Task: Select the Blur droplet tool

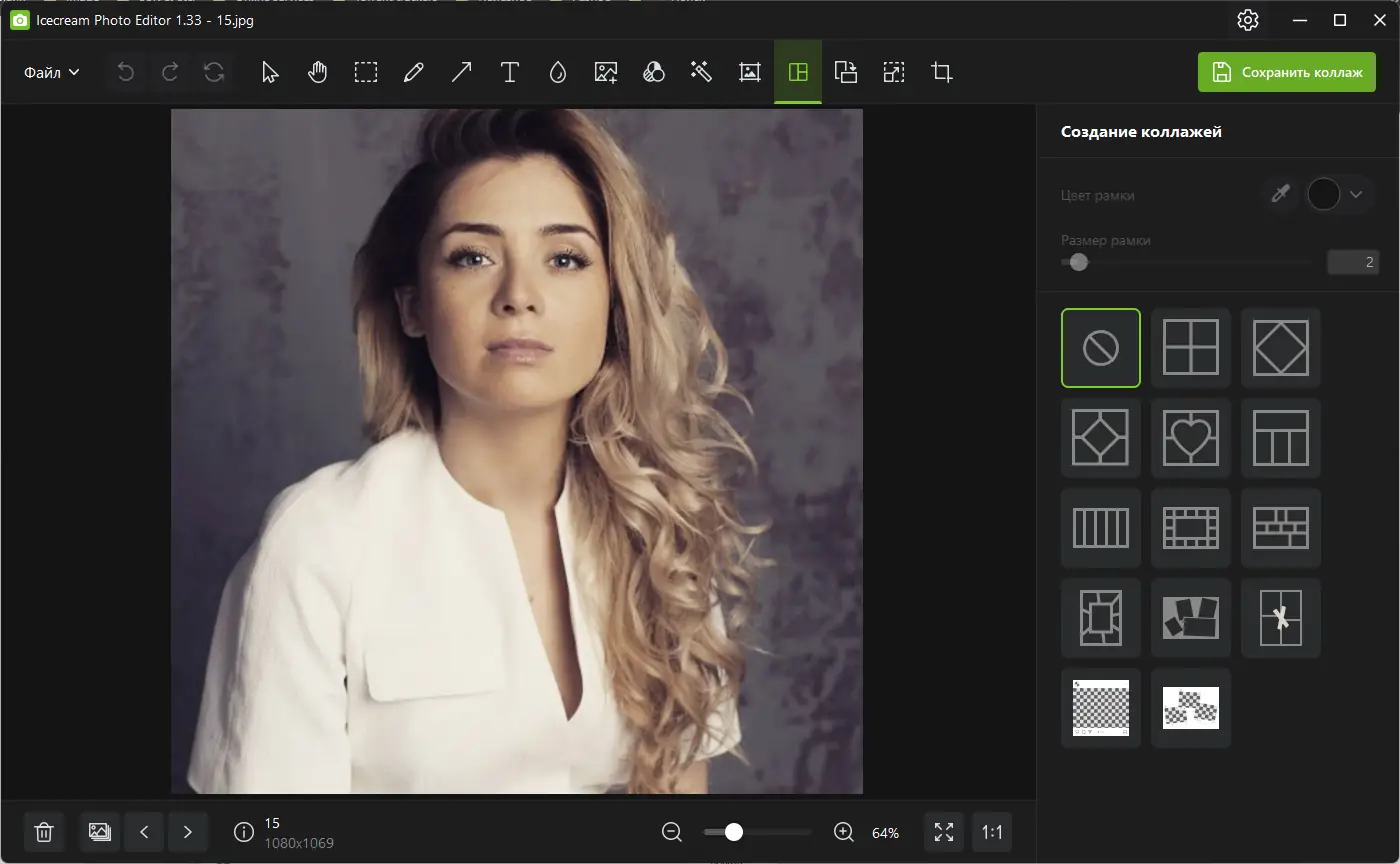Action: tap(558, 72)
